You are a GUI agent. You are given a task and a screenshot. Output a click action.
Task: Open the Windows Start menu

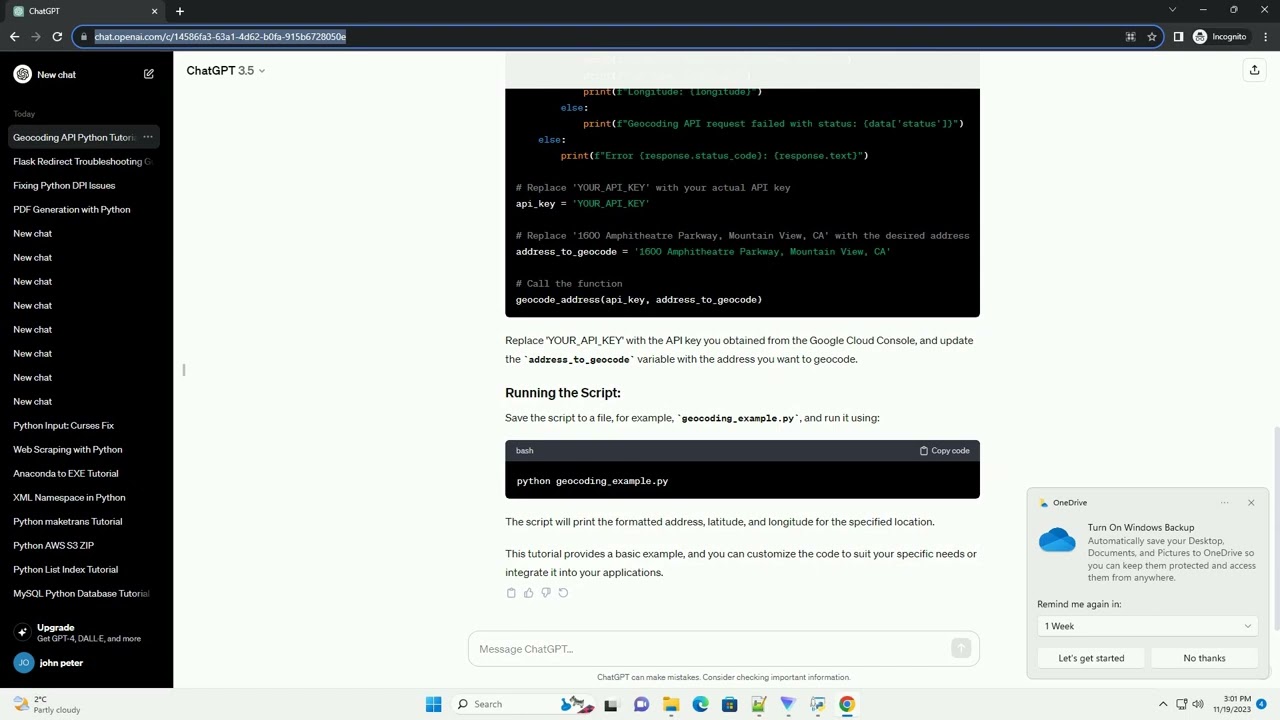433,704
